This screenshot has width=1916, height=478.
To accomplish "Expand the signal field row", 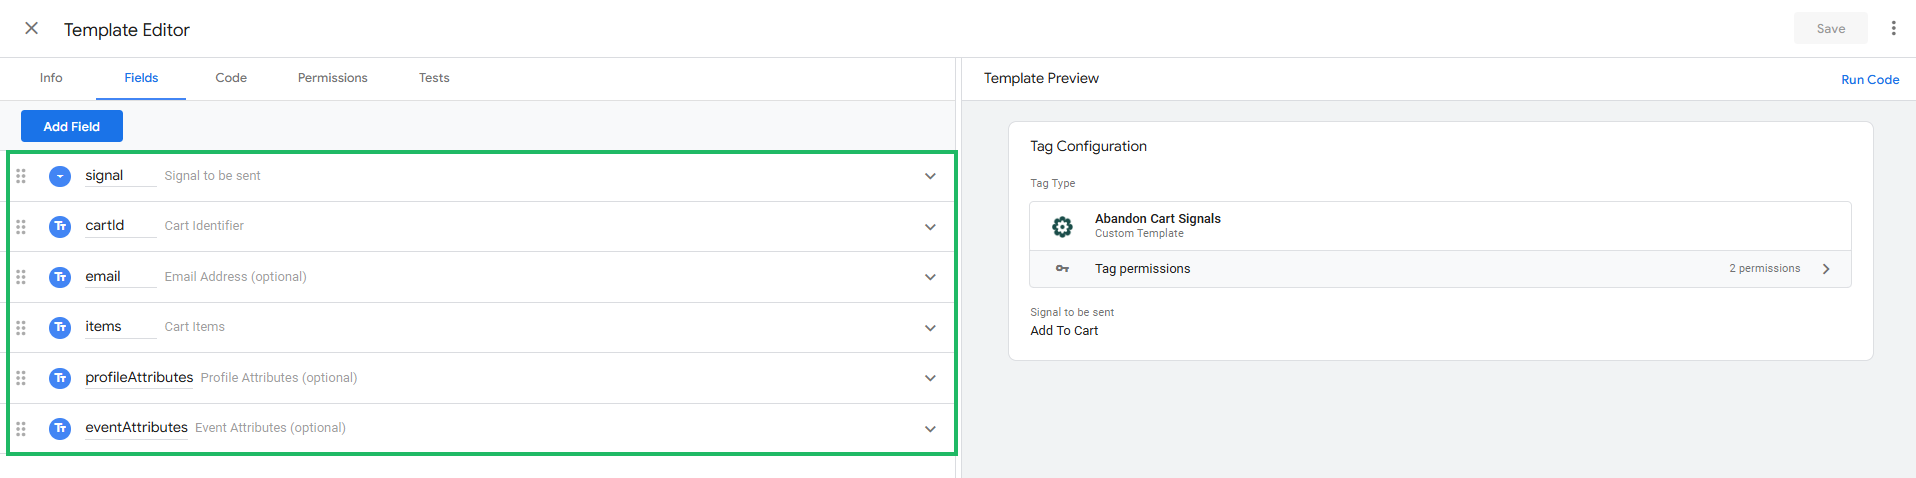I will pyautogui.click(x=930, y=176).
